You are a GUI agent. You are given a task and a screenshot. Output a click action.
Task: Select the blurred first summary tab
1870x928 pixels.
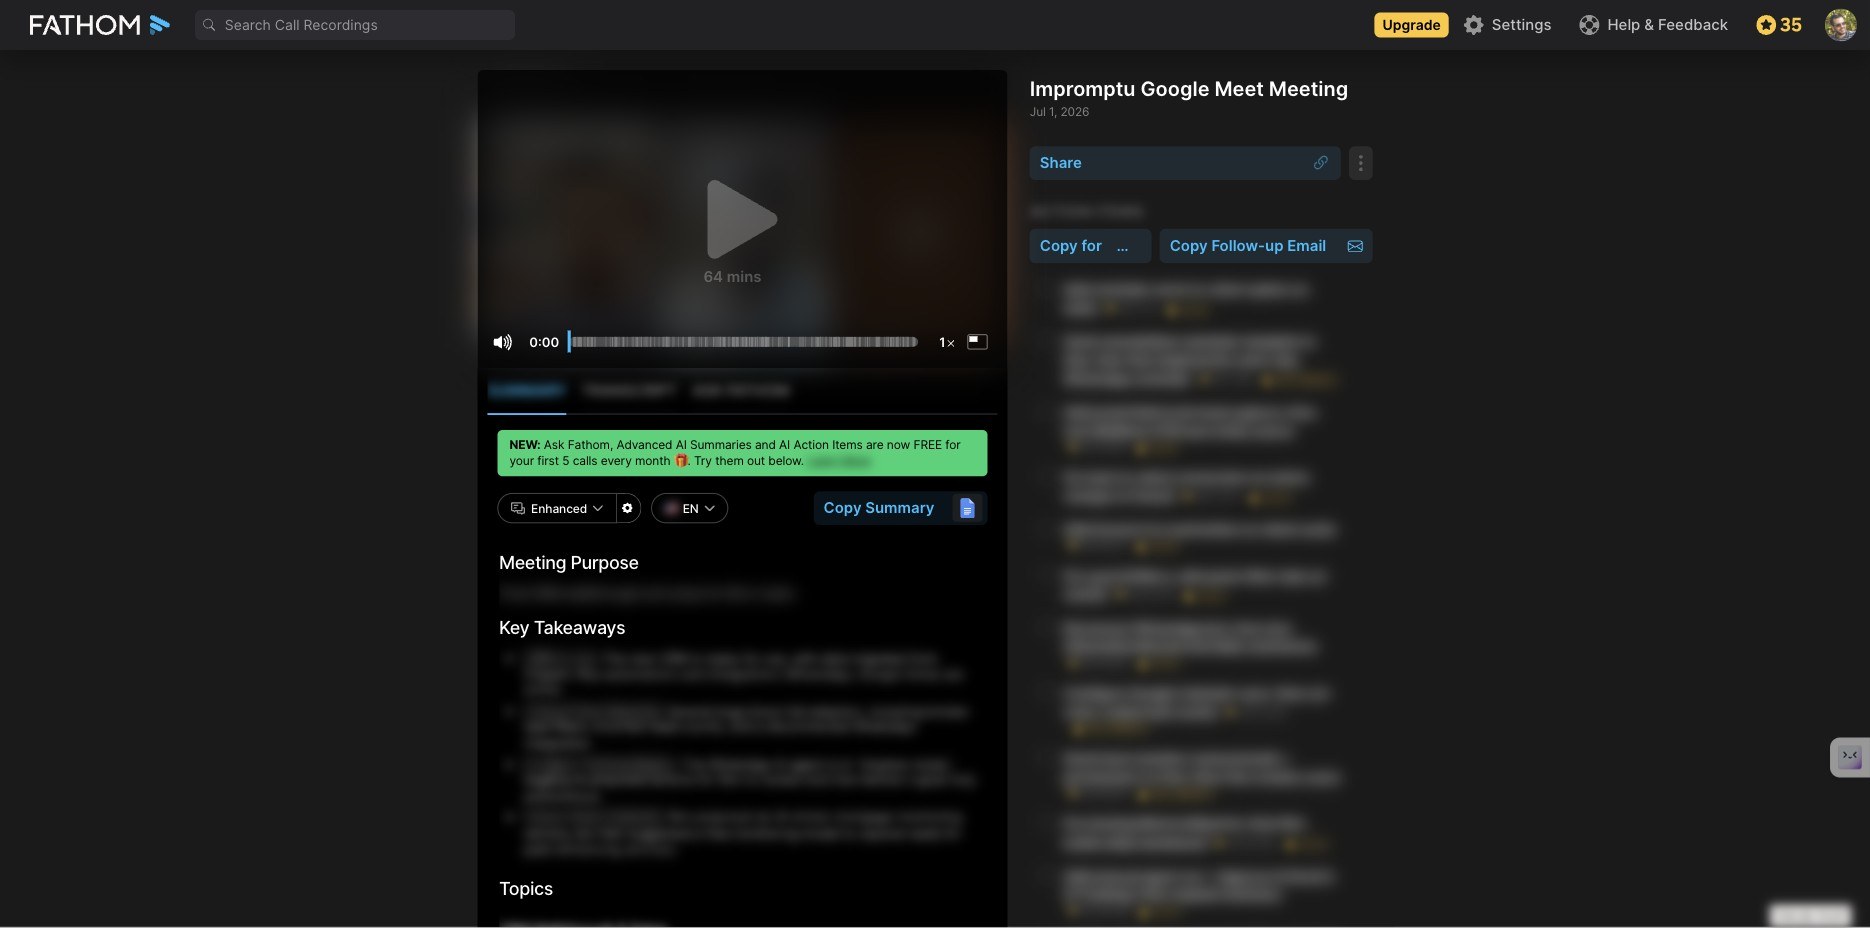click(x=527, y=390)
